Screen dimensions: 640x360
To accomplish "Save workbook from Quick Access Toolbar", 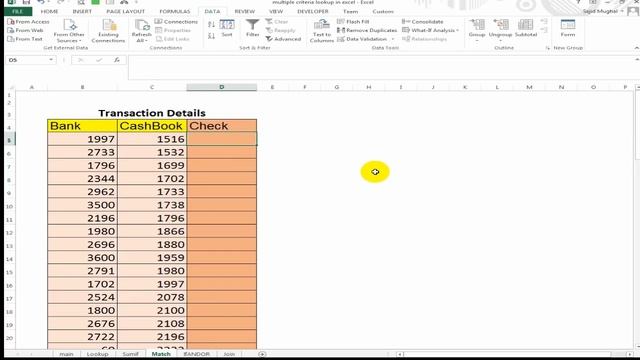I will pos(26,2).
